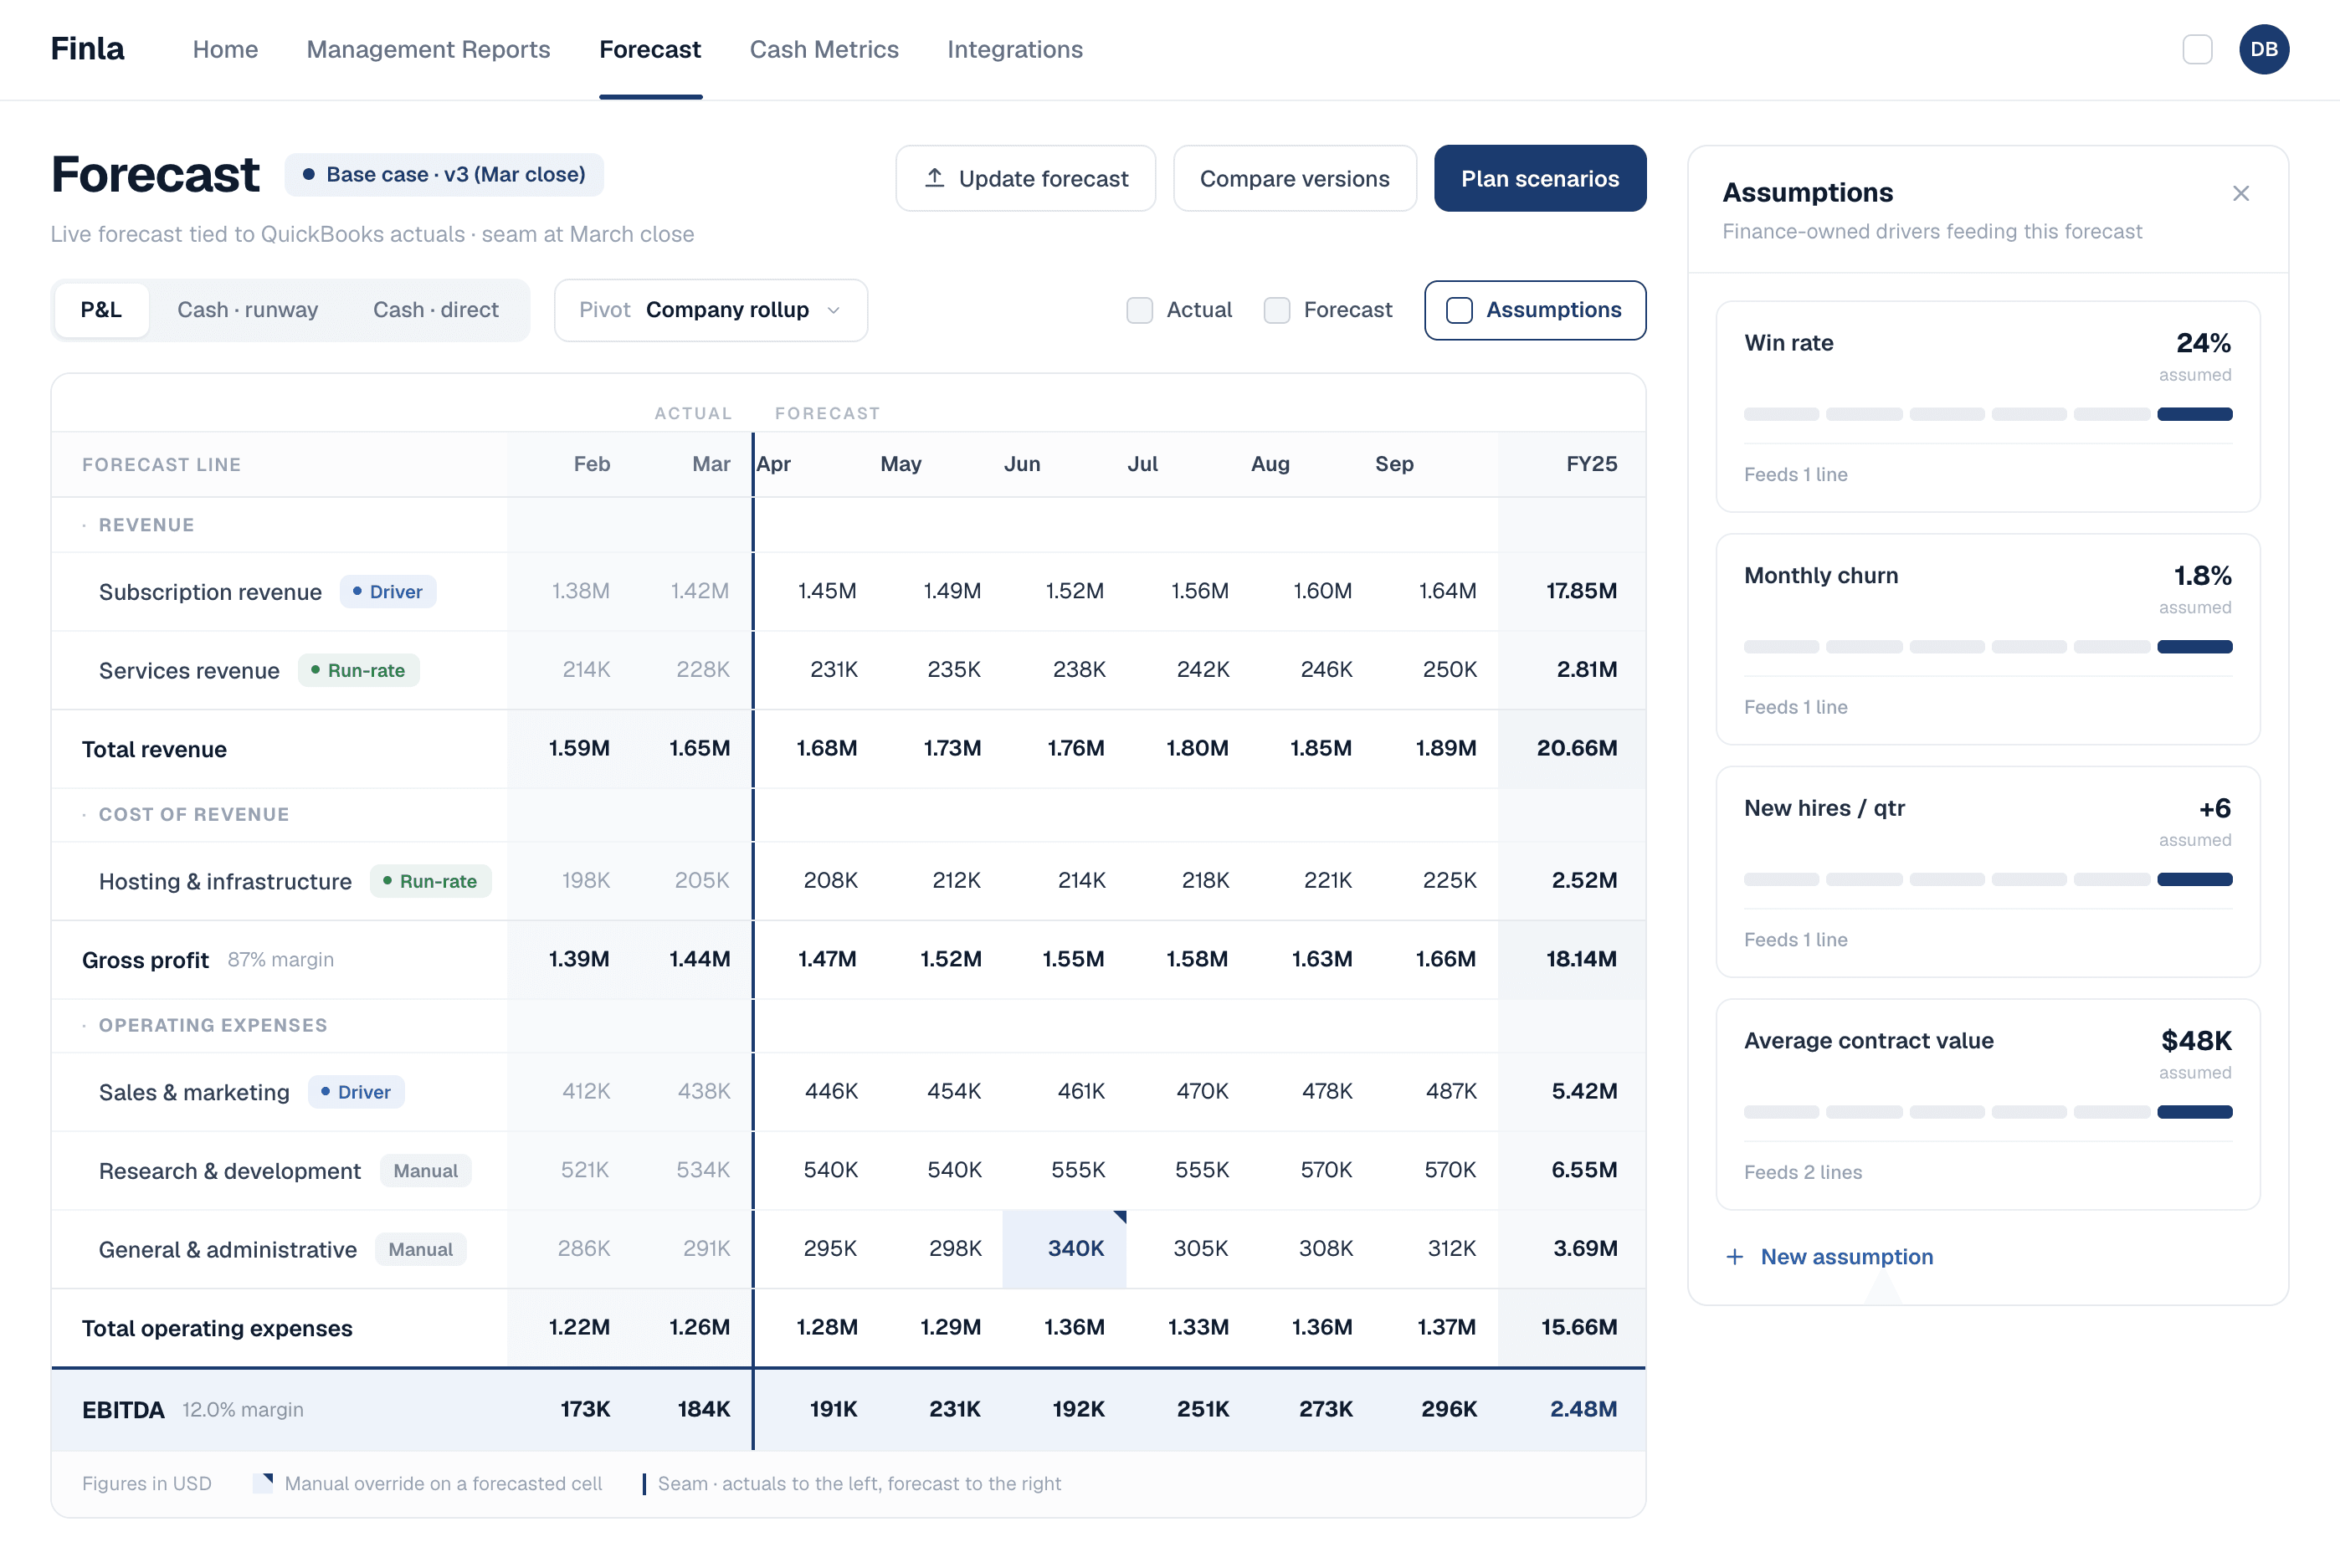Click the EBITDA row label
This screenshot has height=1568, width=2340.
click(x=123, y=1410)
